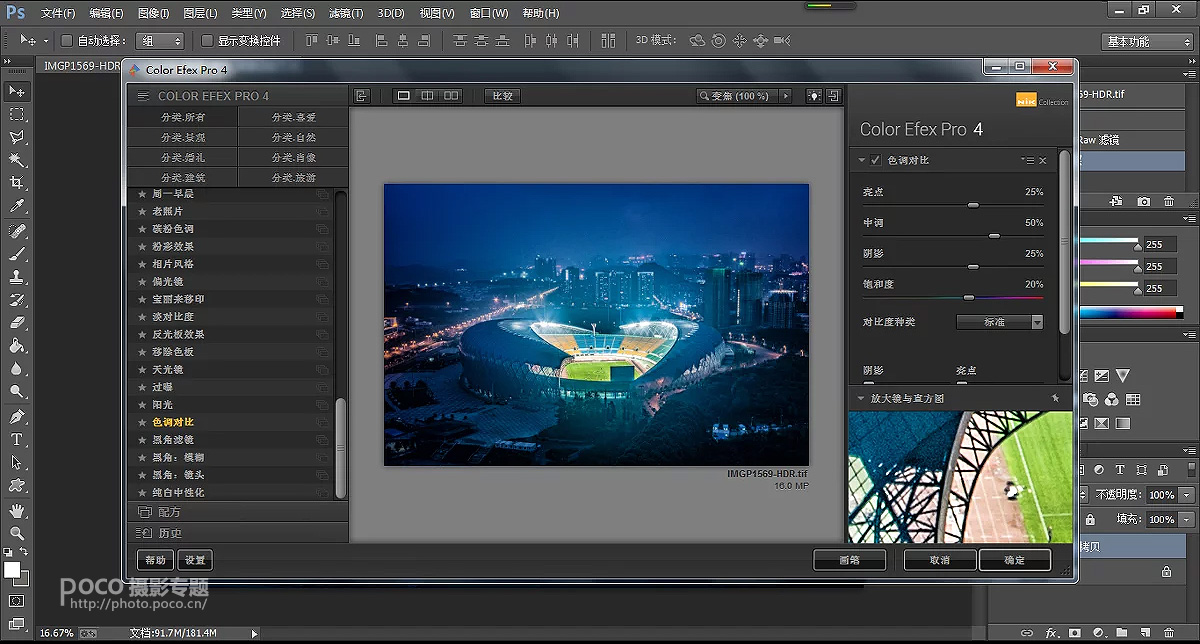Select the Clone Stamp tool

[x=17, y=277]
